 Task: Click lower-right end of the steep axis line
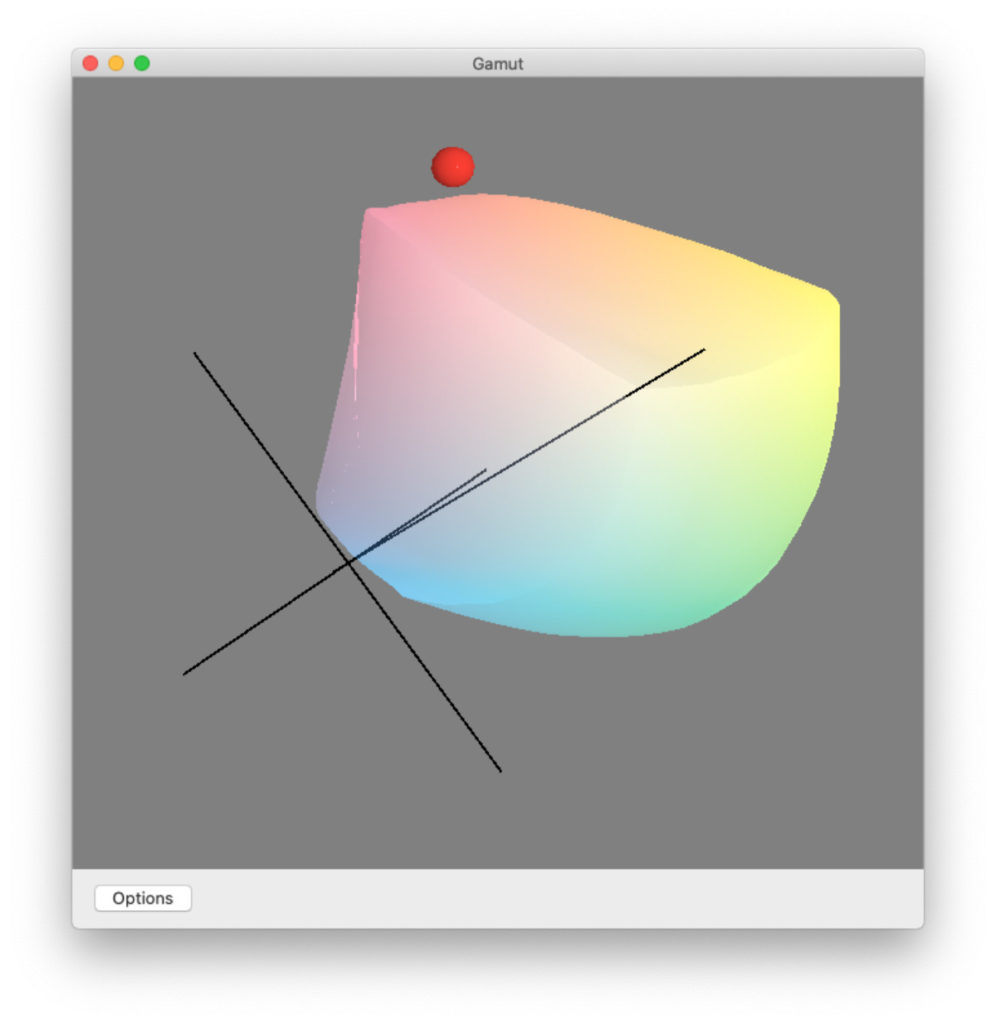click(x=500, y=771)
